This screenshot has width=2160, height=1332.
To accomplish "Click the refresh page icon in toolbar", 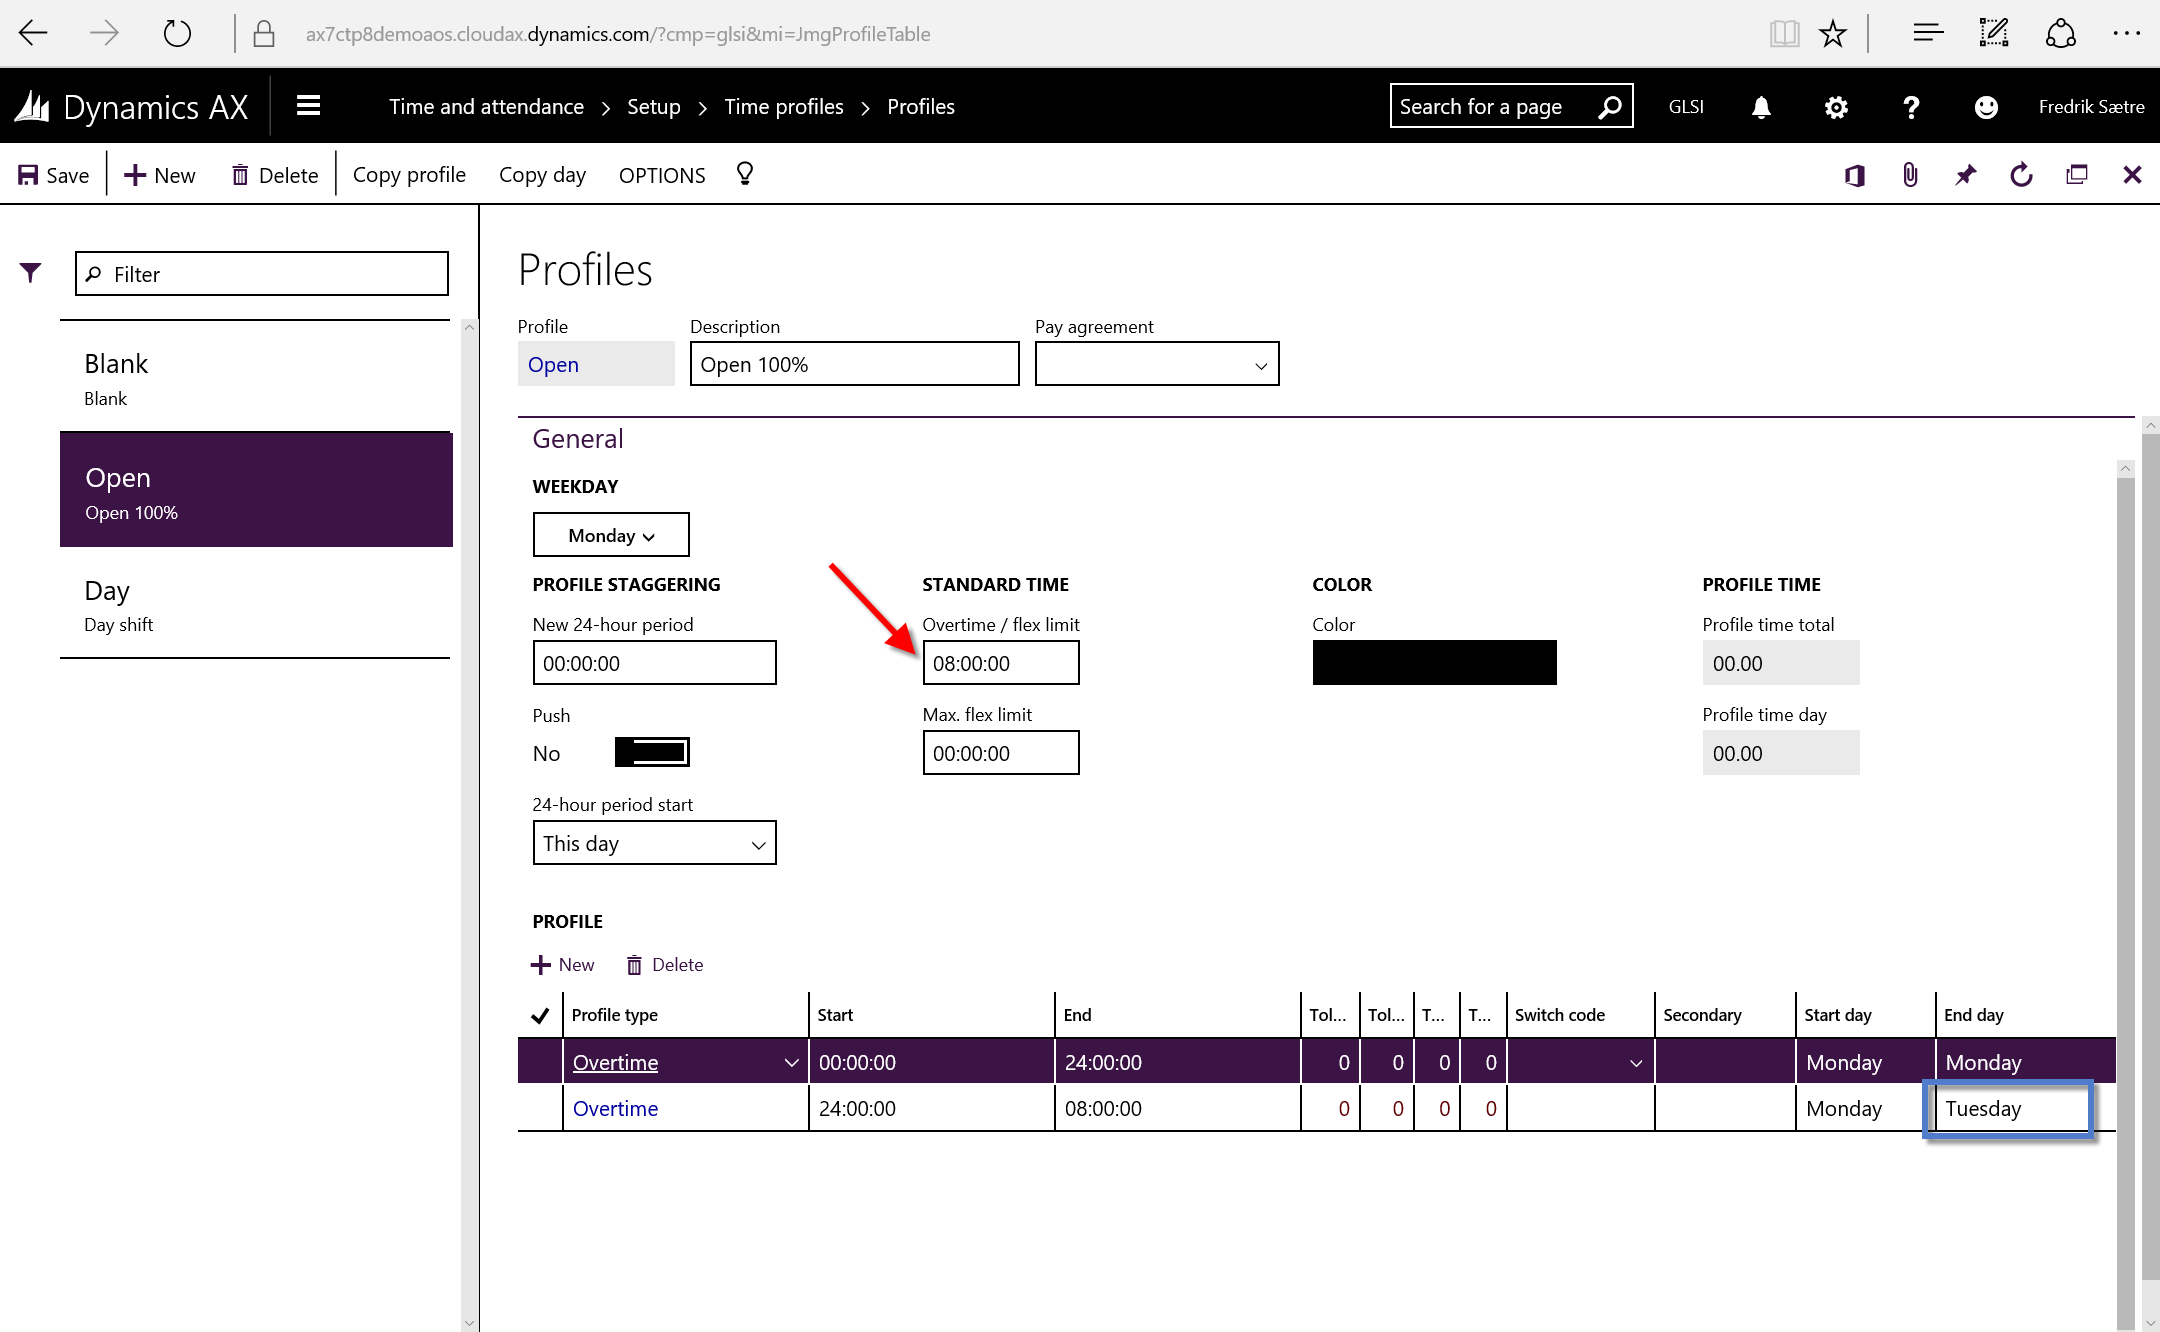I will (x=2021, y=175).
